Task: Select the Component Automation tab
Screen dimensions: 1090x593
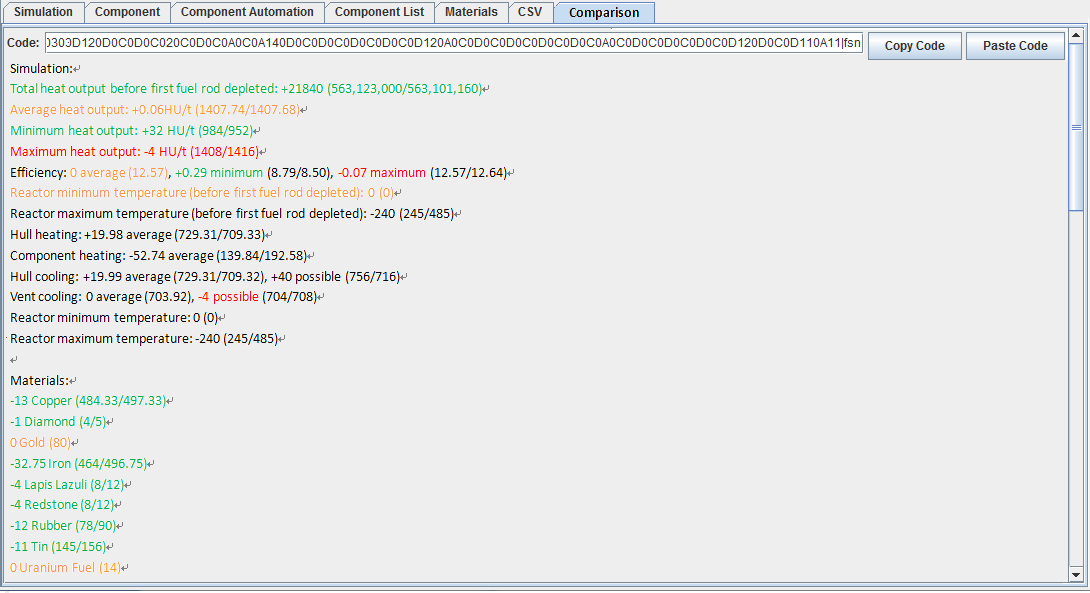Action: (246, 13)
